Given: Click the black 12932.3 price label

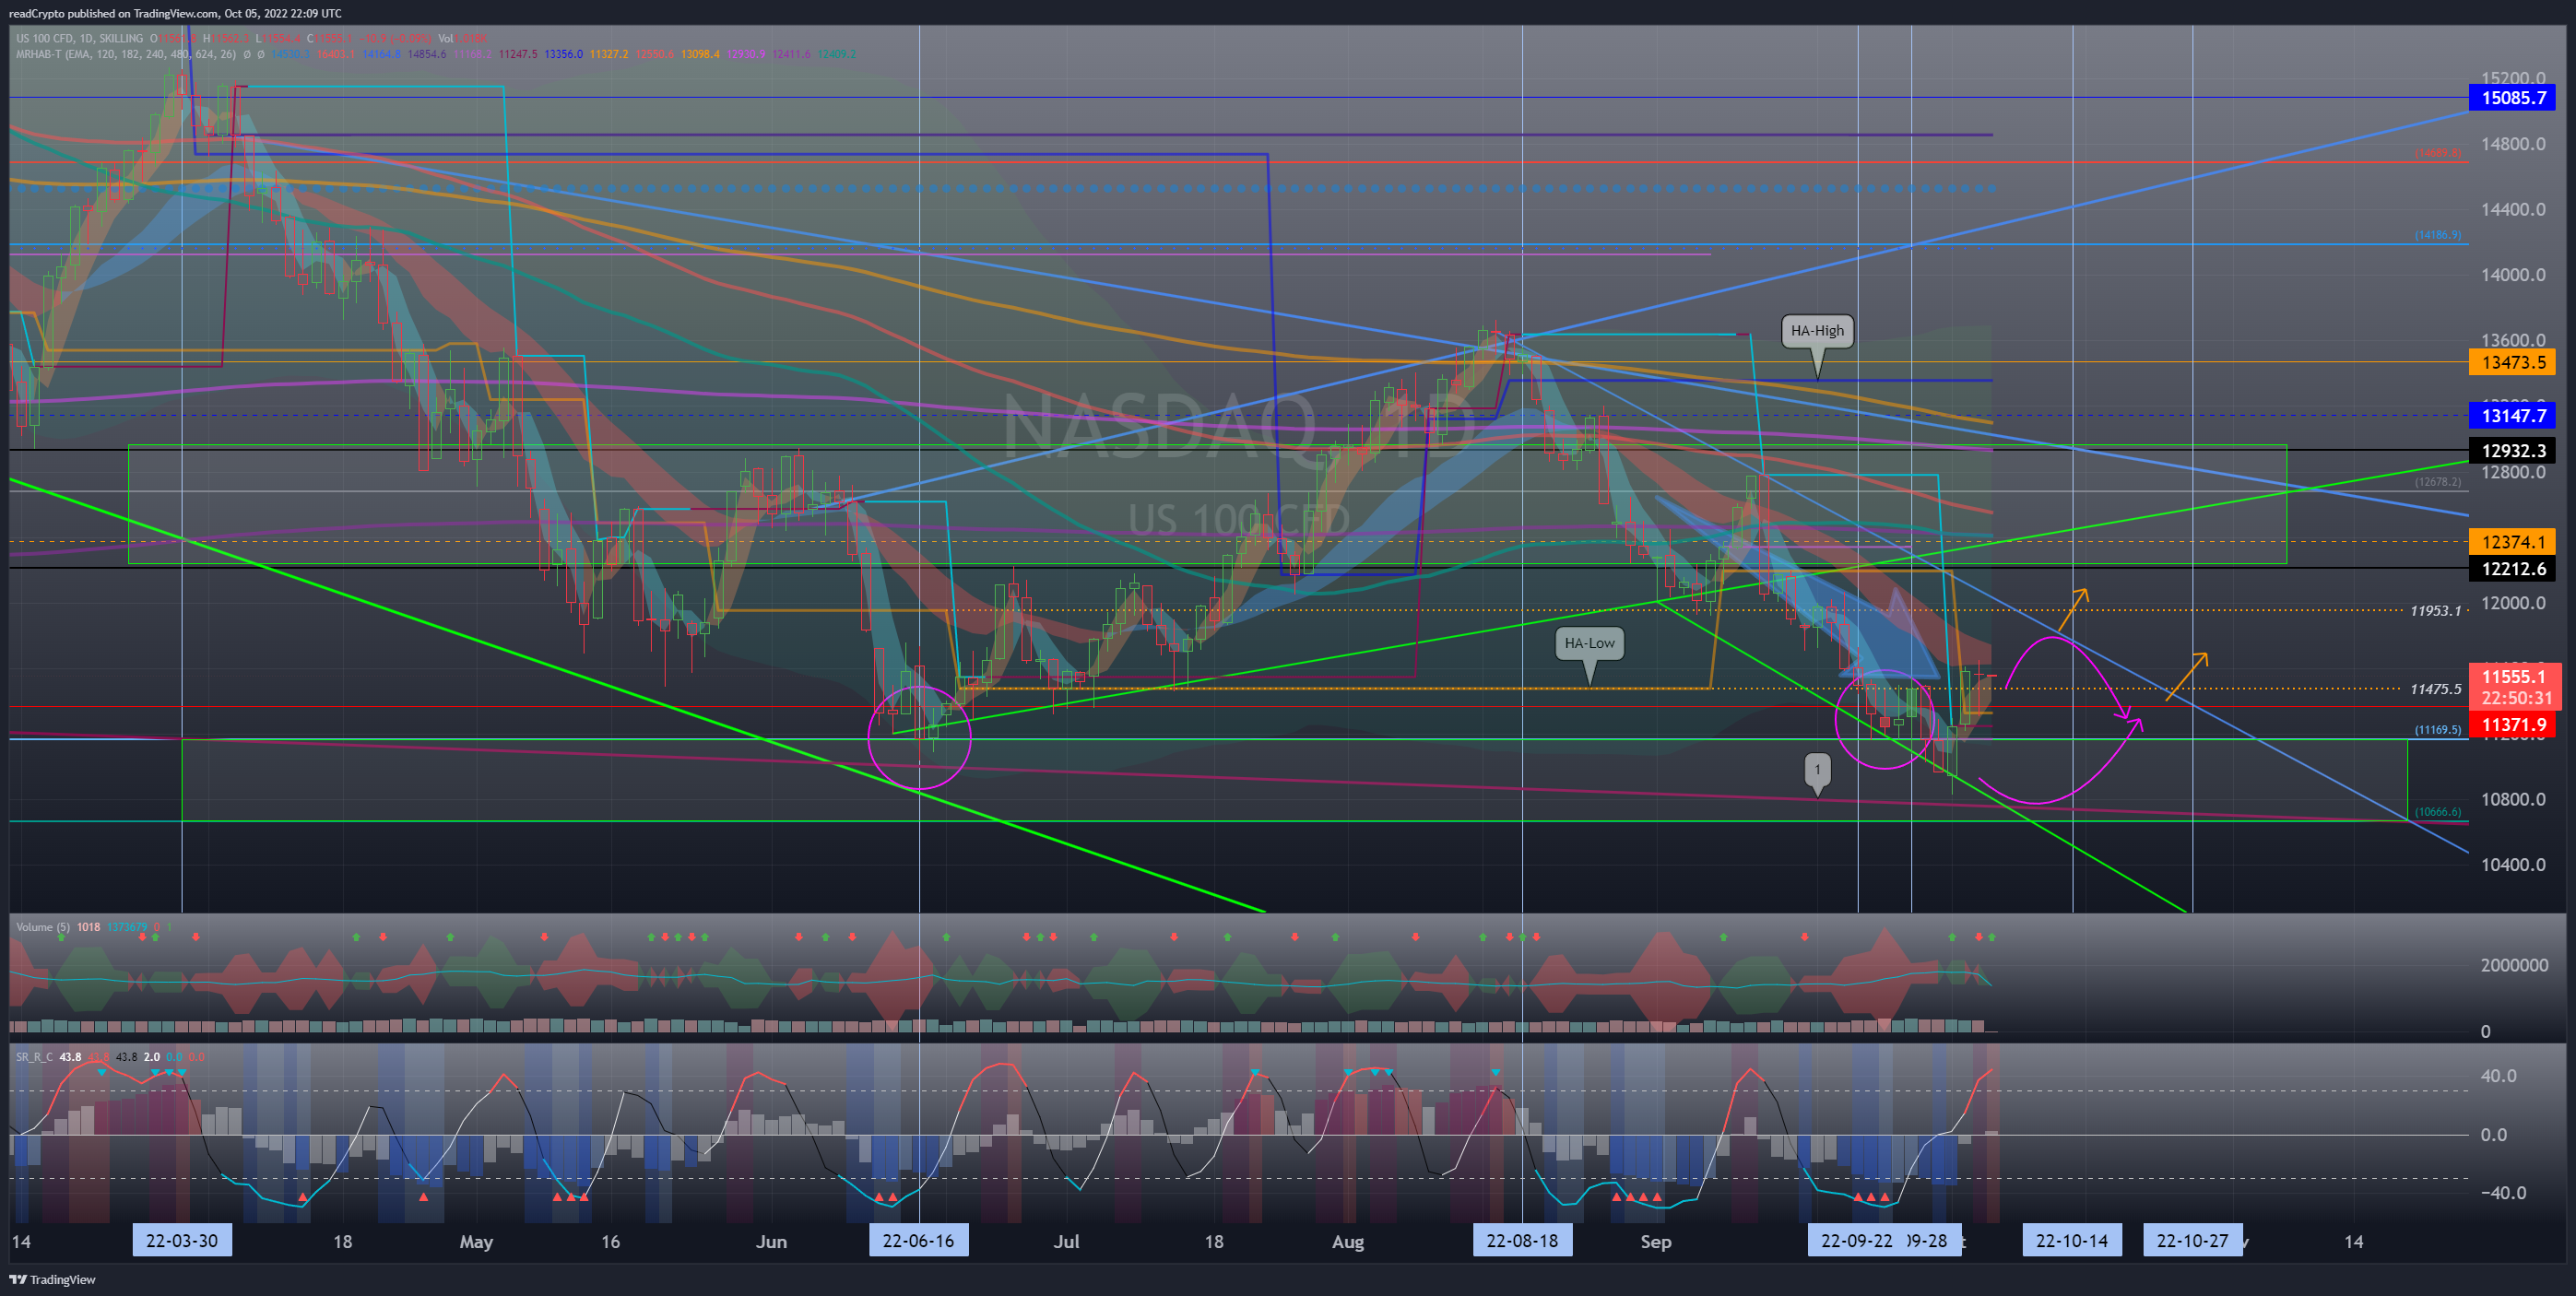Looking at the screenshot, I should point(2512,451).
